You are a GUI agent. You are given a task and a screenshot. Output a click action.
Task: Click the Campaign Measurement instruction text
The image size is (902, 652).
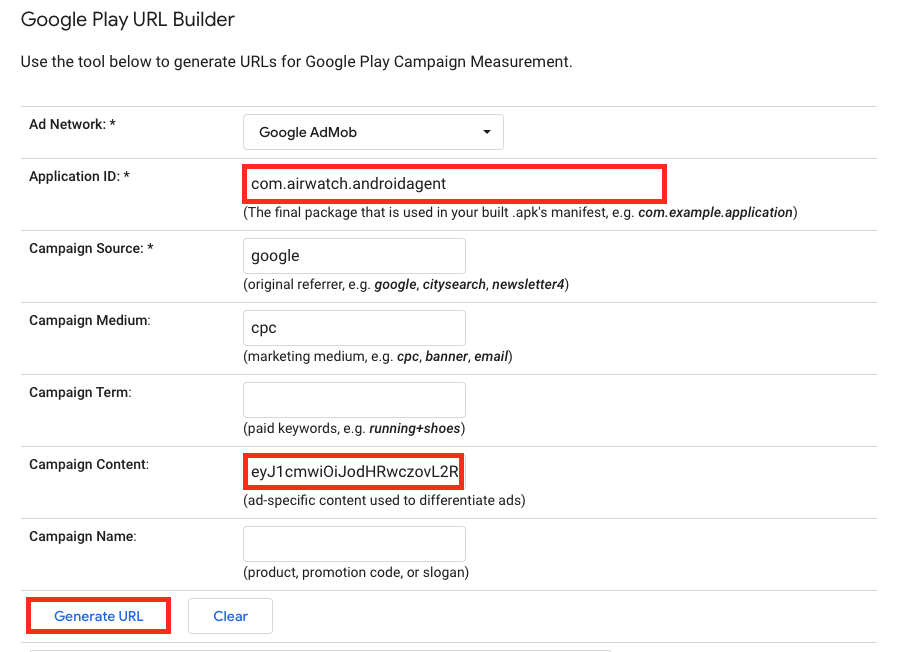coord(296,62)
